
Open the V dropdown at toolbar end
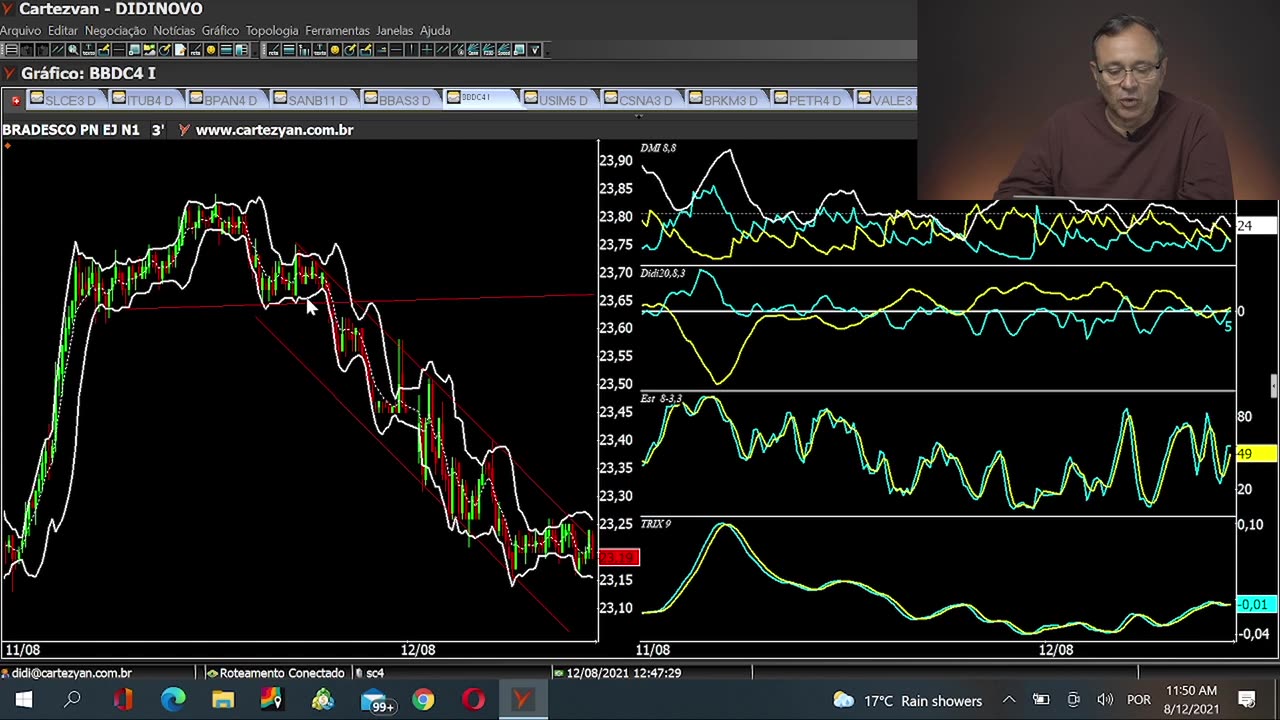[x=535, y=50]
